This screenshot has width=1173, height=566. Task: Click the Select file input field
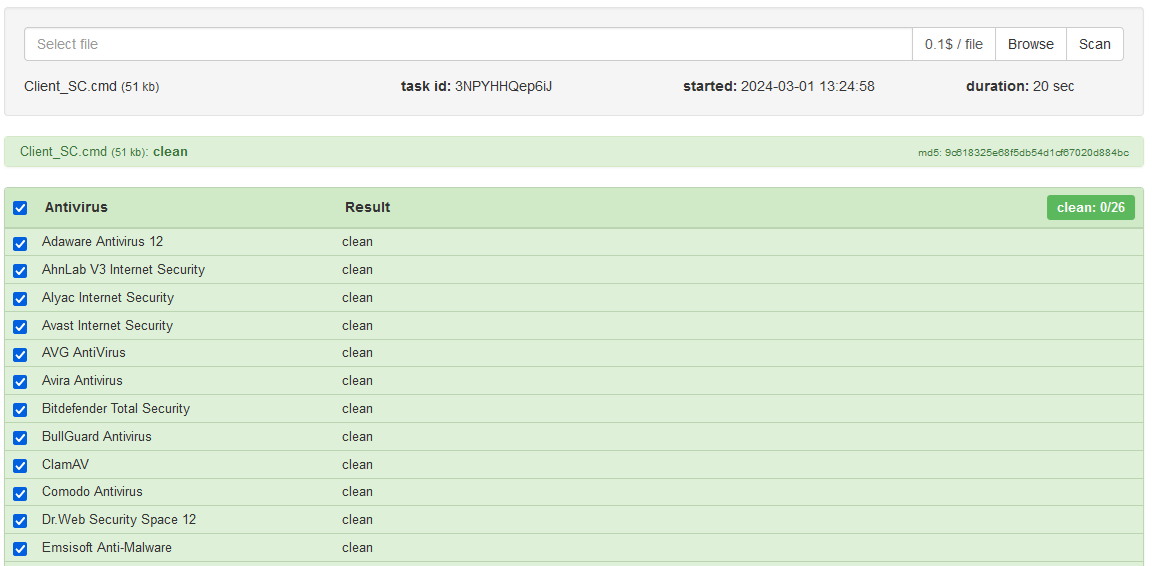tap(468, 44)
